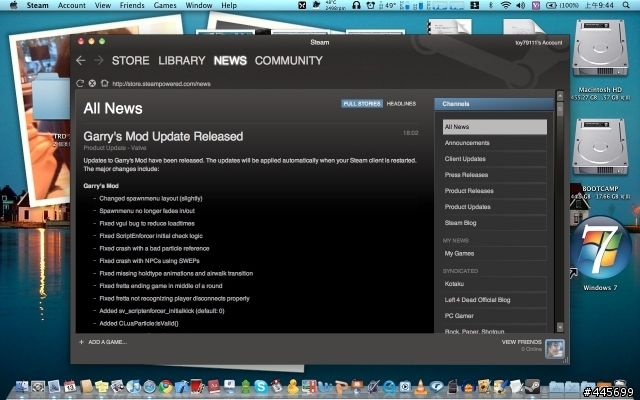Screen dimensions: 640x400
Task: Click the Wi-Fi status icon
Action: click(x=506, y=5)
